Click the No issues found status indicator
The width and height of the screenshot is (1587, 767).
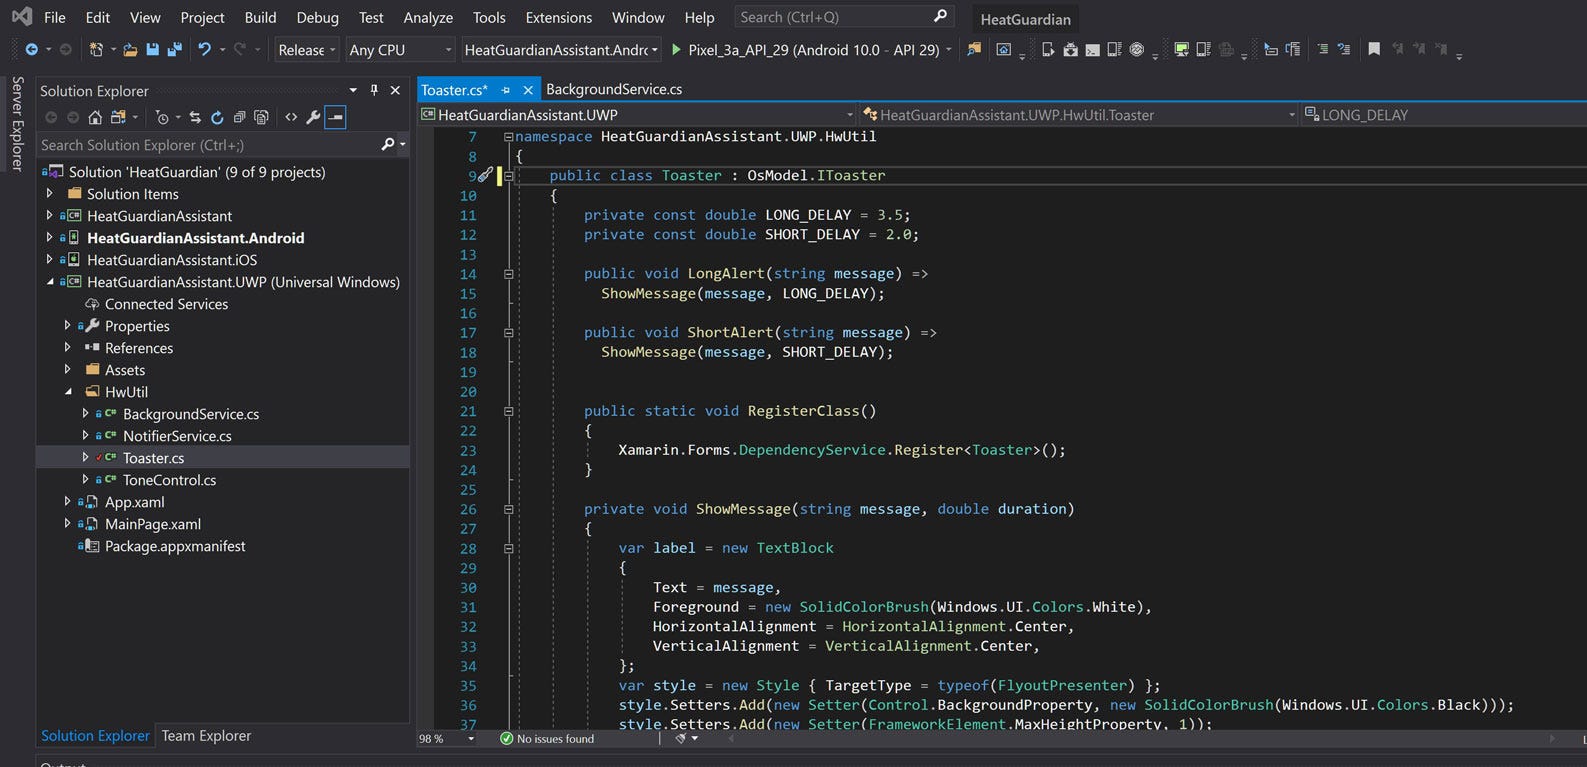[547, 739]
